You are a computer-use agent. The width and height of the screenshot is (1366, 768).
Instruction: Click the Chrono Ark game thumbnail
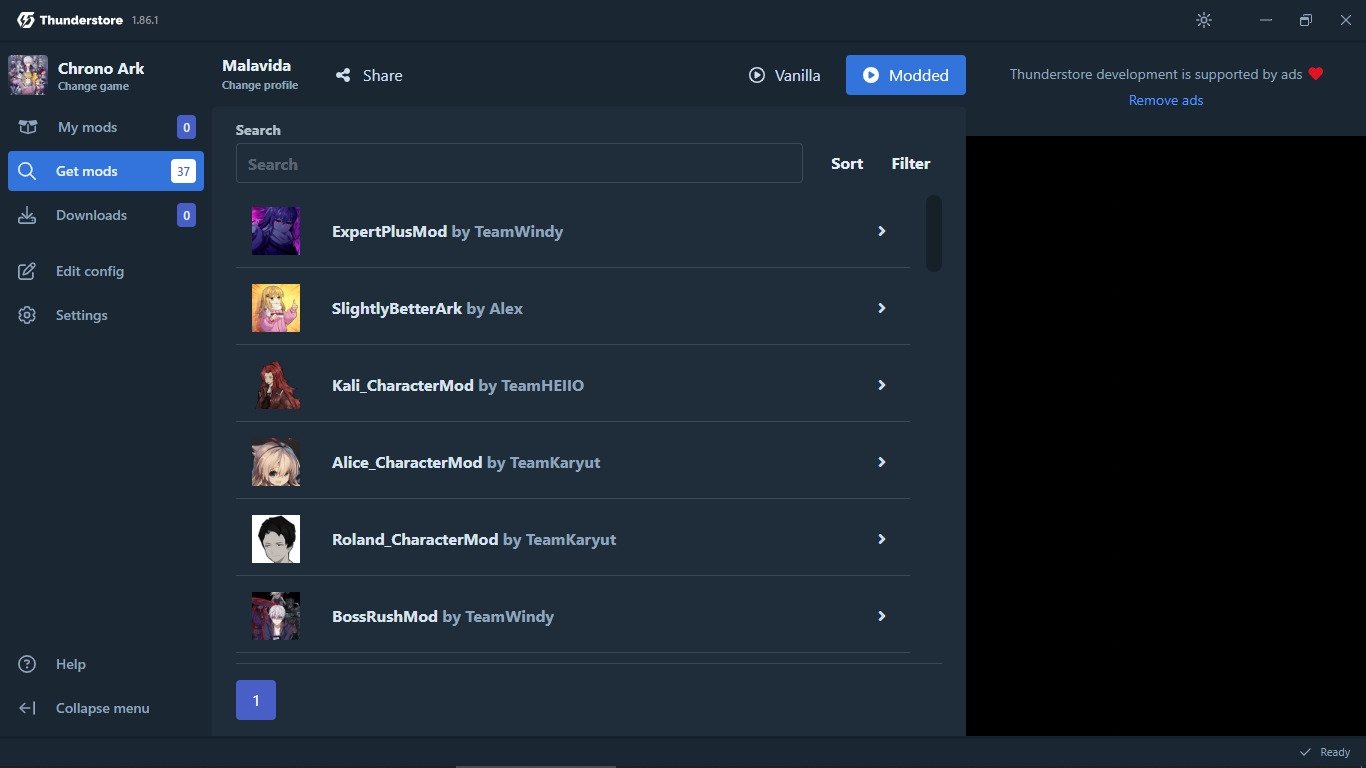click(27, 75)
